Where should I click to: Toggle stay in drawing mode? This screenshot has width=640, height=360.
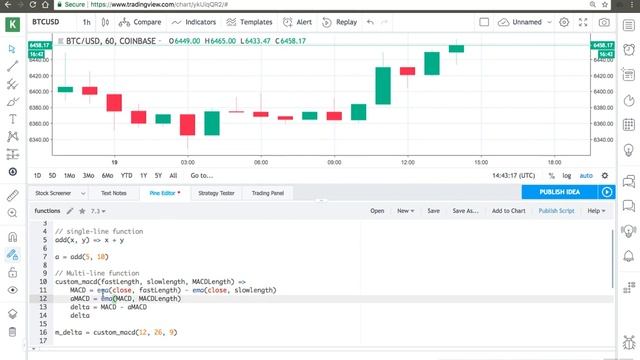point(12,255)
